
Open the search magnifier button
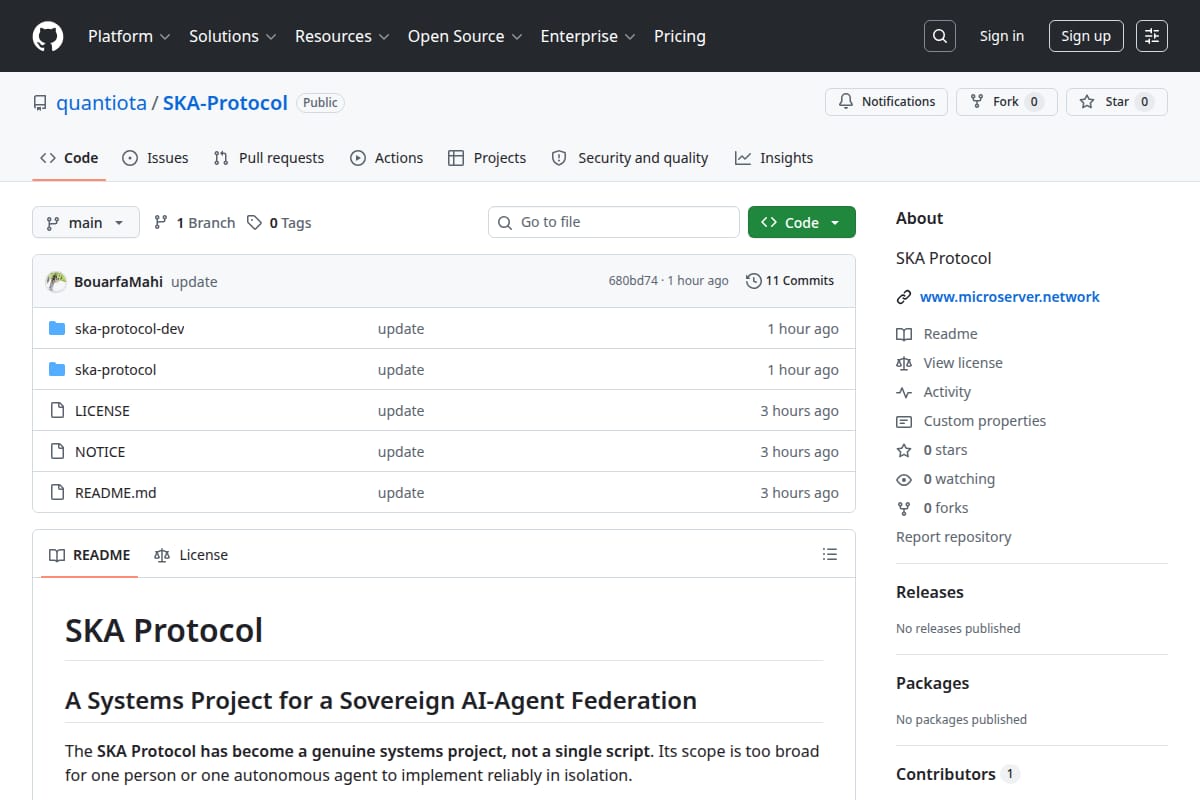(x=939, y=36)
